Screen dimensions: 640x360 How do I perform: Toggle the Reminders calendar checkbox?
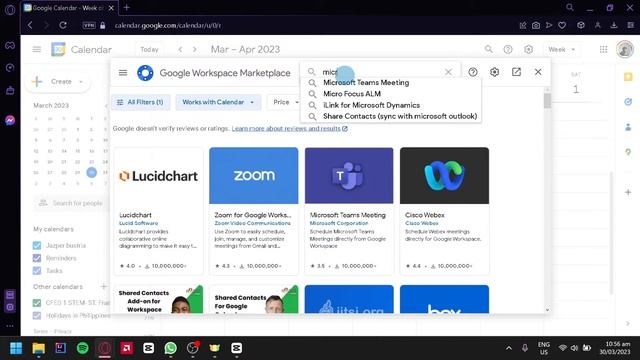(37, 258)
